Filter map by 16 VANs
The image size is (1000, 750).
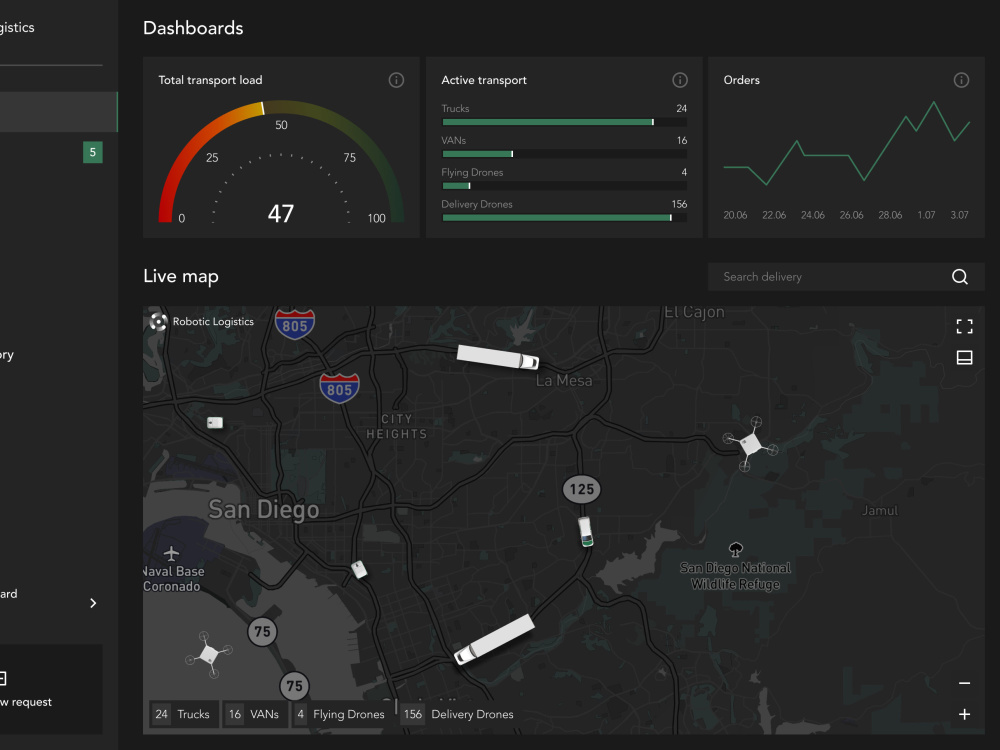pos(254,714)
